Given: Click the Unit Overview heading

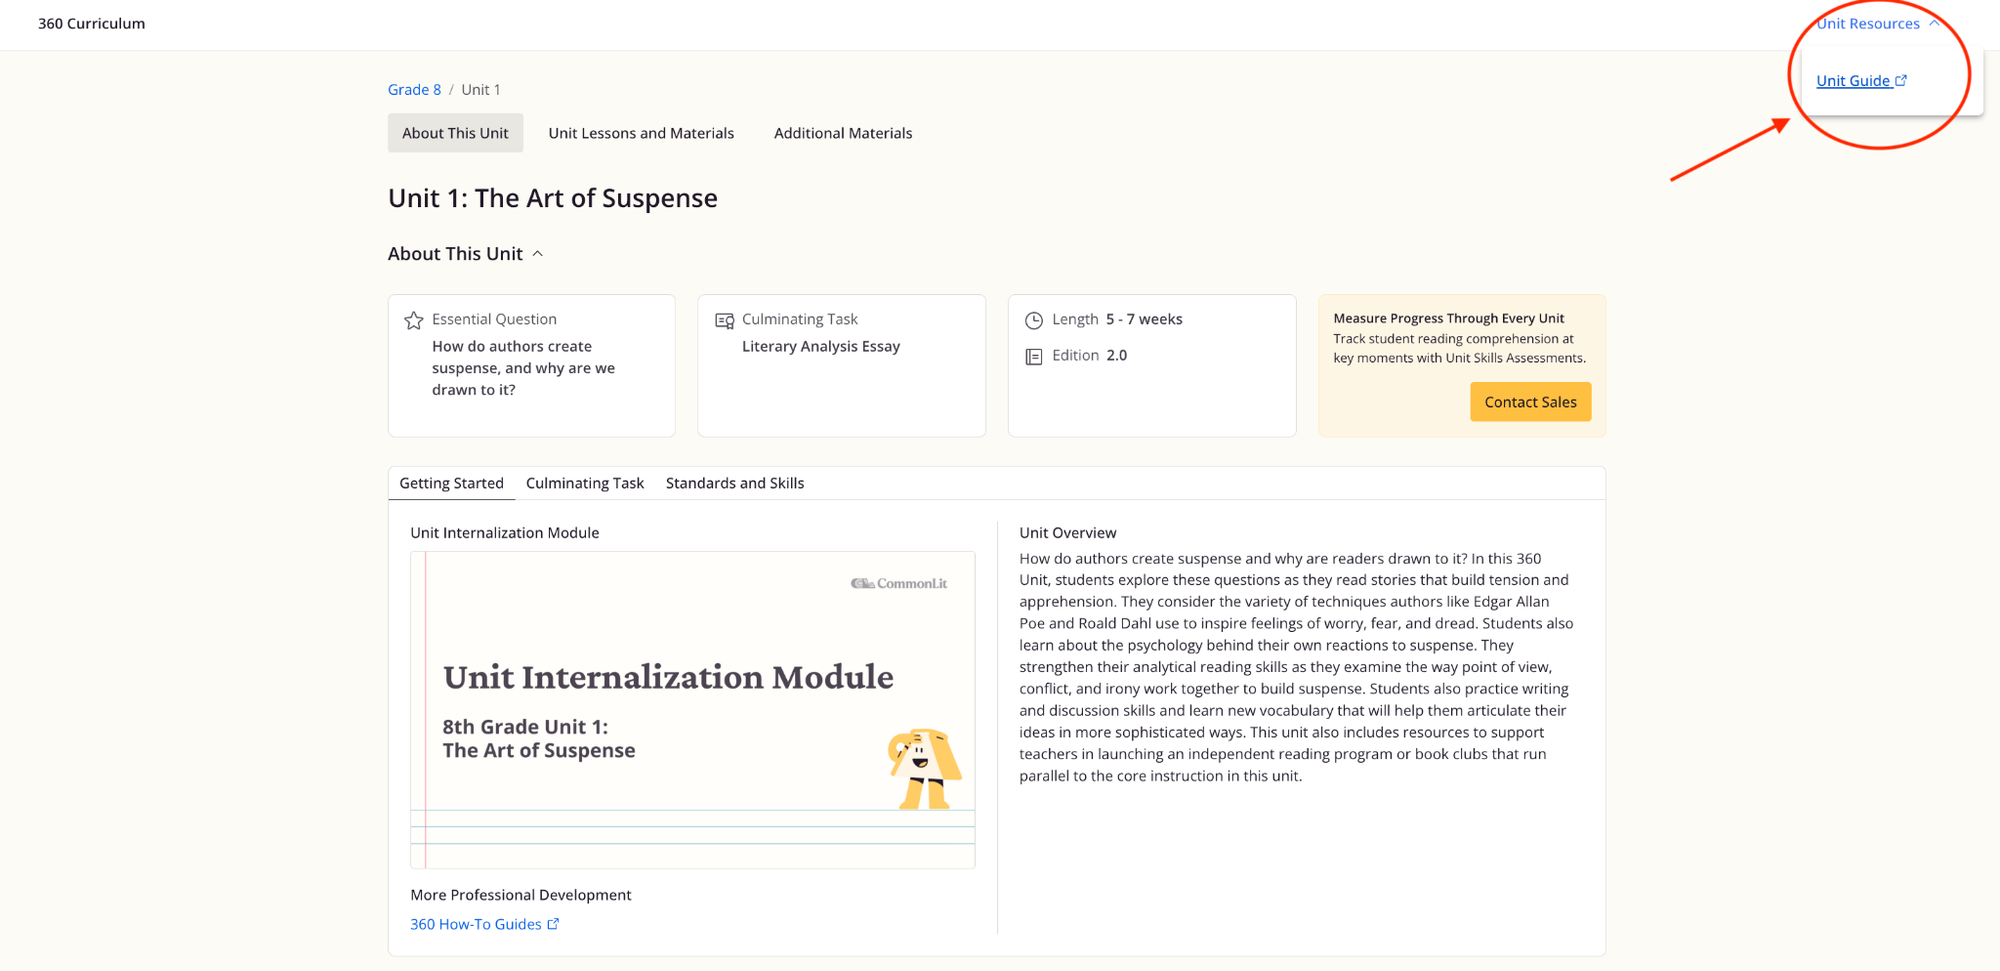Looking at the screenshot, I should 1068,533.
